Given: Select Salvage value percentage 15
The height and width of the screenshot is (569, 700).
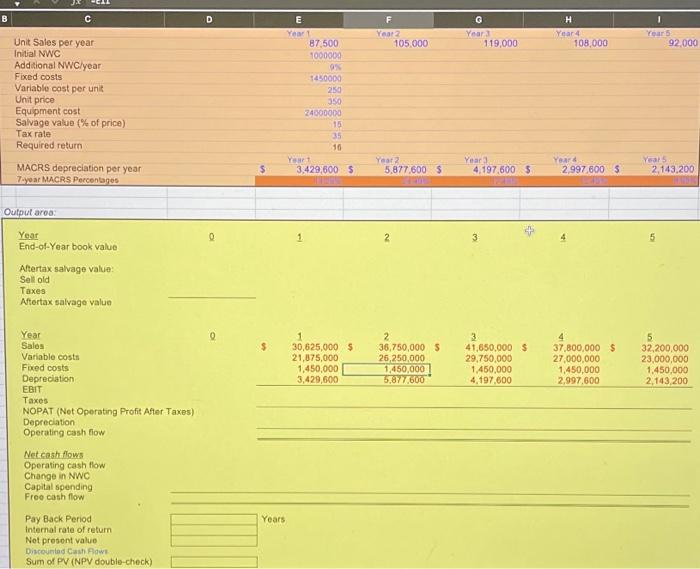Looking at the screenshot, I should point(337,124).
